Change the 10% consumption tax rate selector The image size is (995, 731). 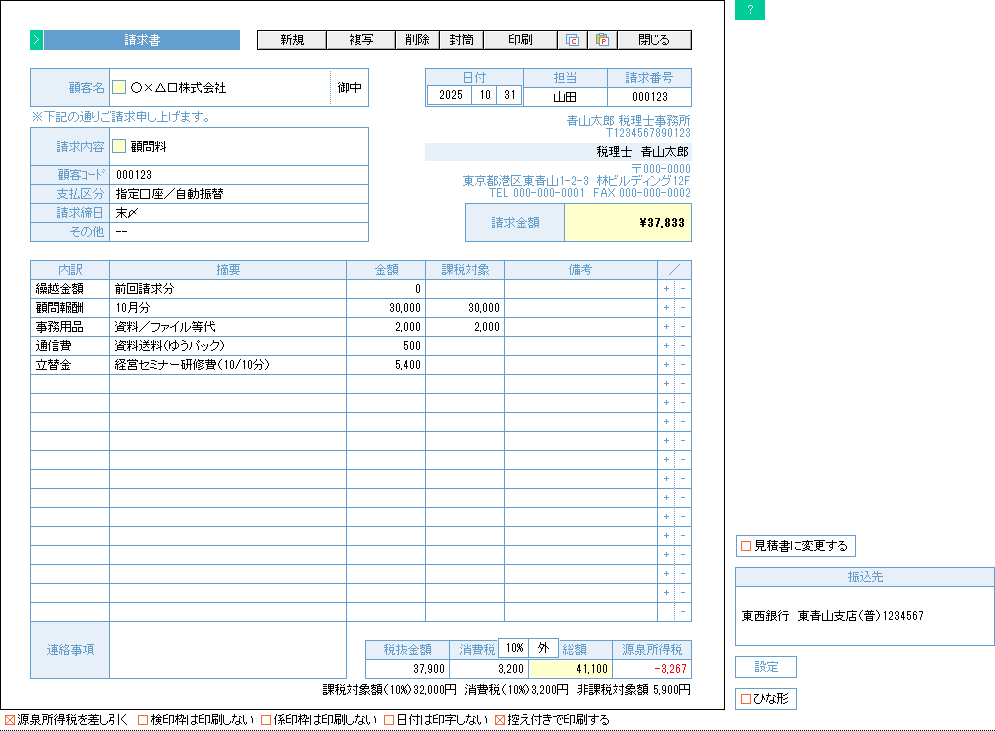pyautogui.click(x=514, y=648)
